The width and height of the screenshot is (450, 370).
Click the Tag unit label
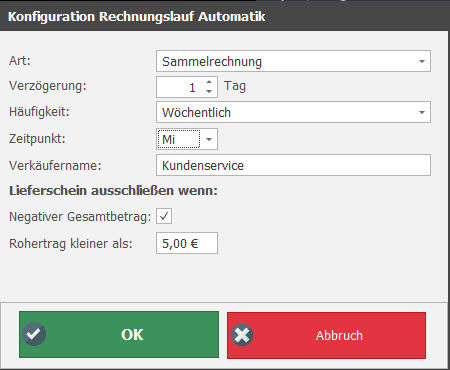[235, 86]
